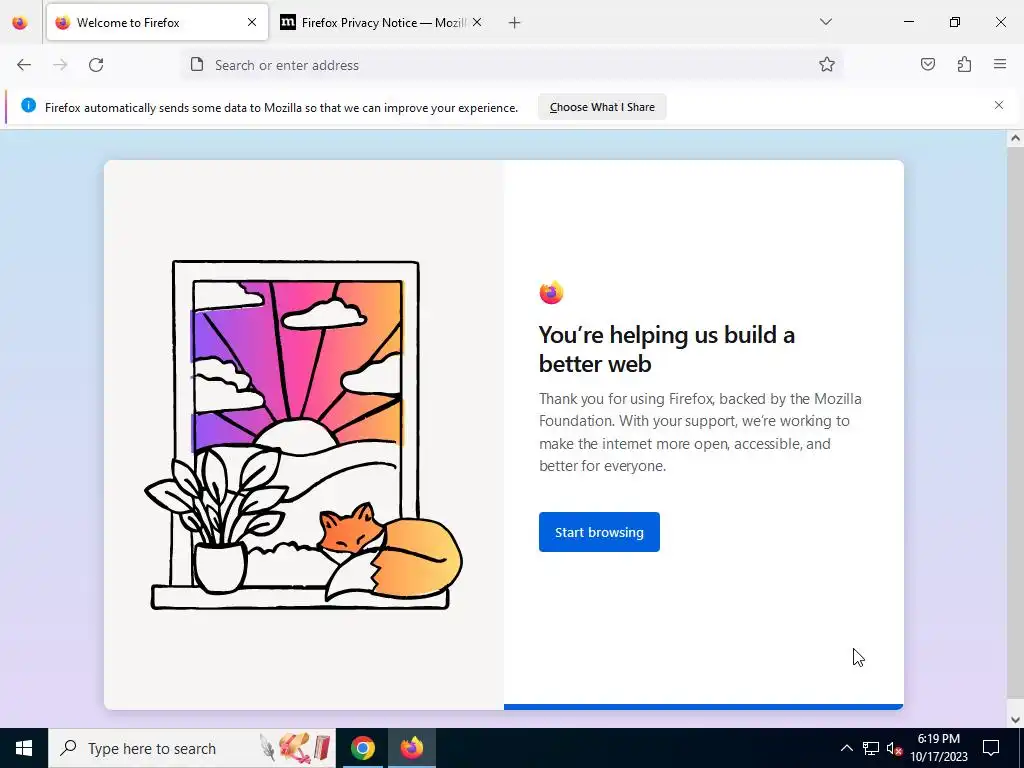The height and width of the screenshot is (768, 1024).
Task: Click the muted volume tray icon
Action: pyautogui.click(x=895, y=748)
